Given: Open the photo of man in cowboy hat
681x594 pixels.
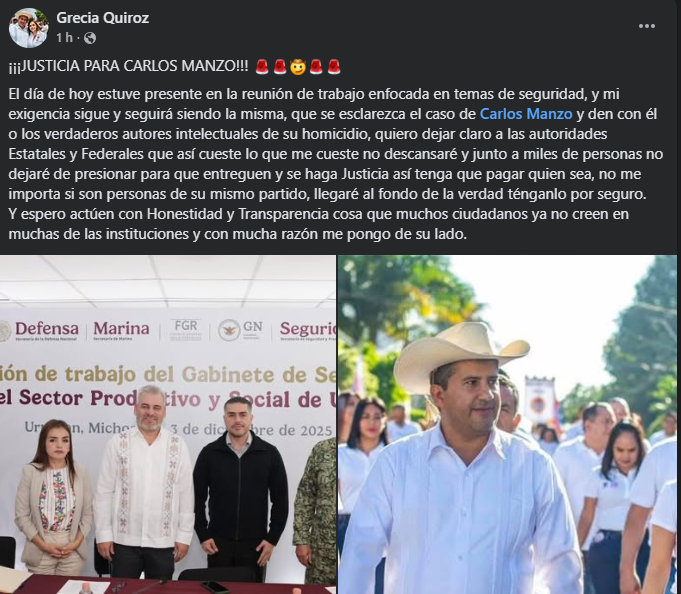Looking at the screenshot, I should click(507, 424).
